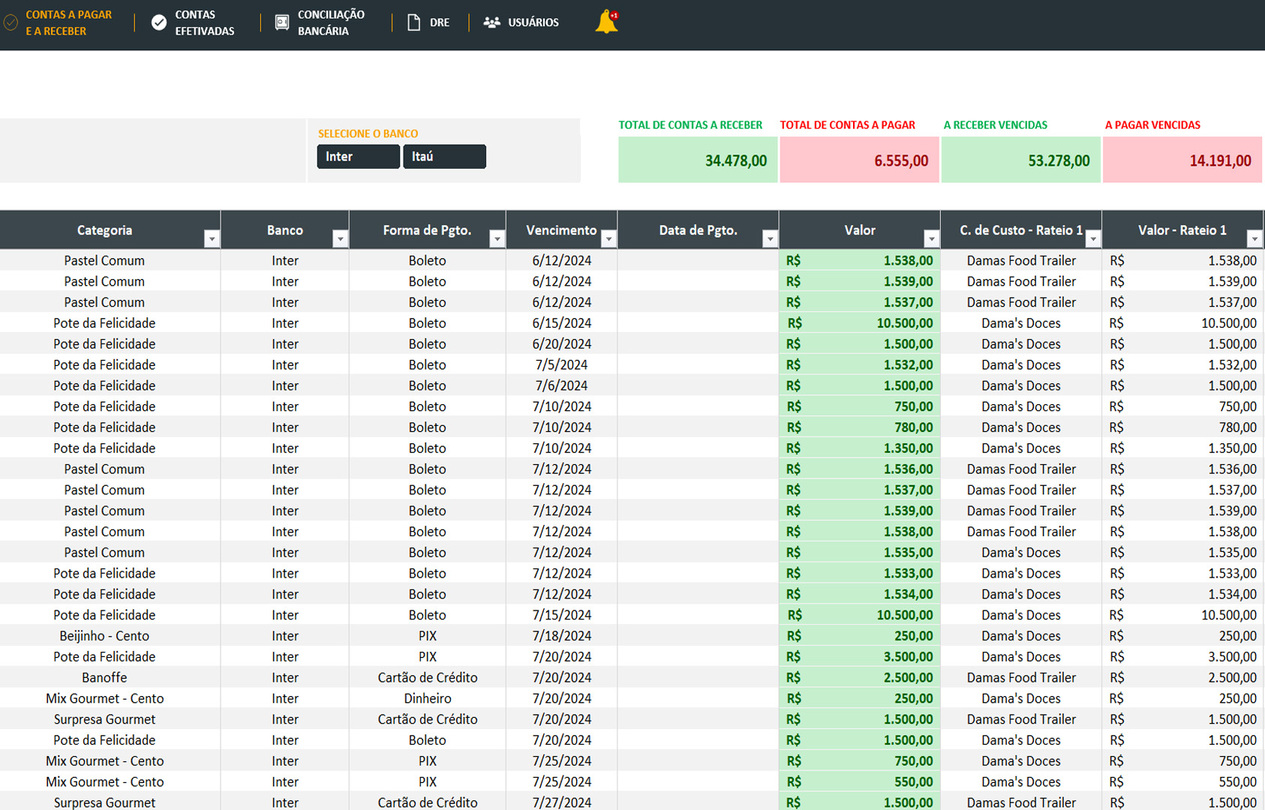The width and height of the screenshot is (1265, 810).
Task: Switch to the DRE tab
Action: coord(440,22)
